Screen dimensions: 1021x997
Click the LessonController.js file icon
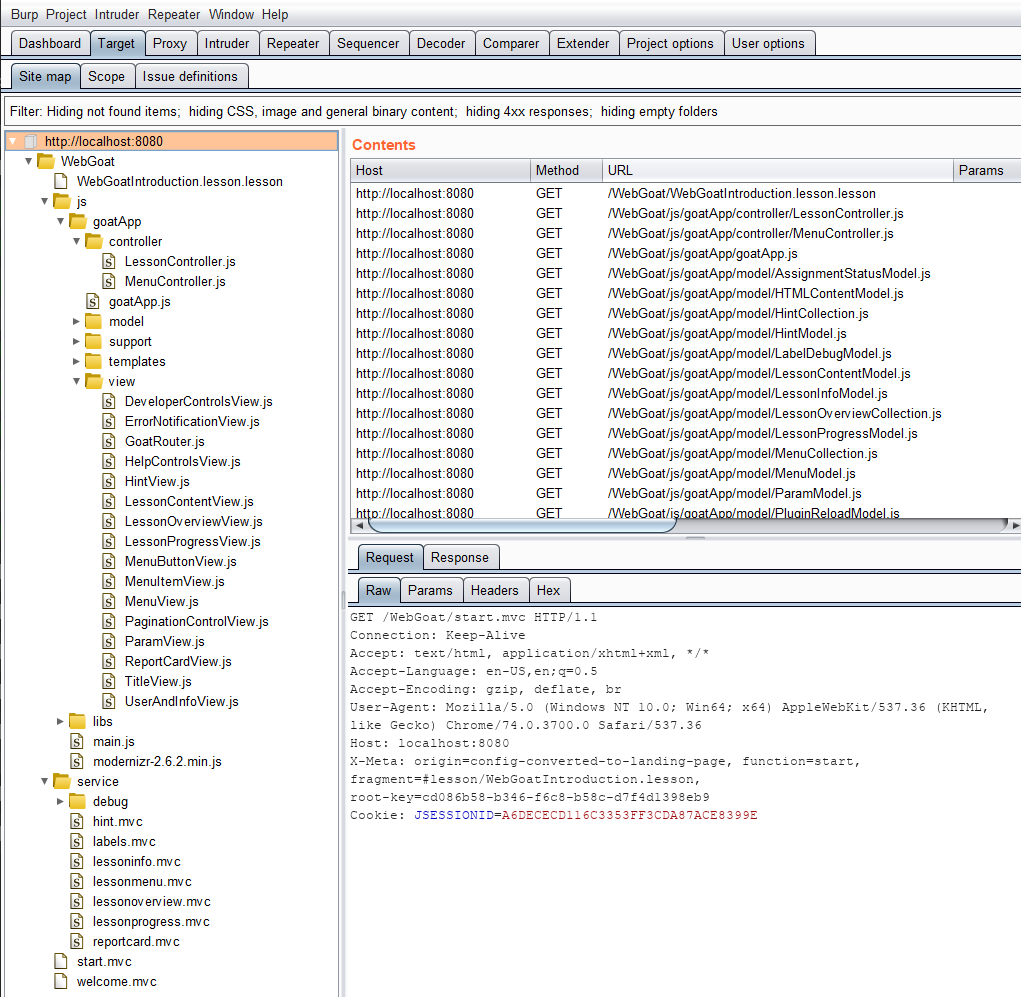coord(109,261)
